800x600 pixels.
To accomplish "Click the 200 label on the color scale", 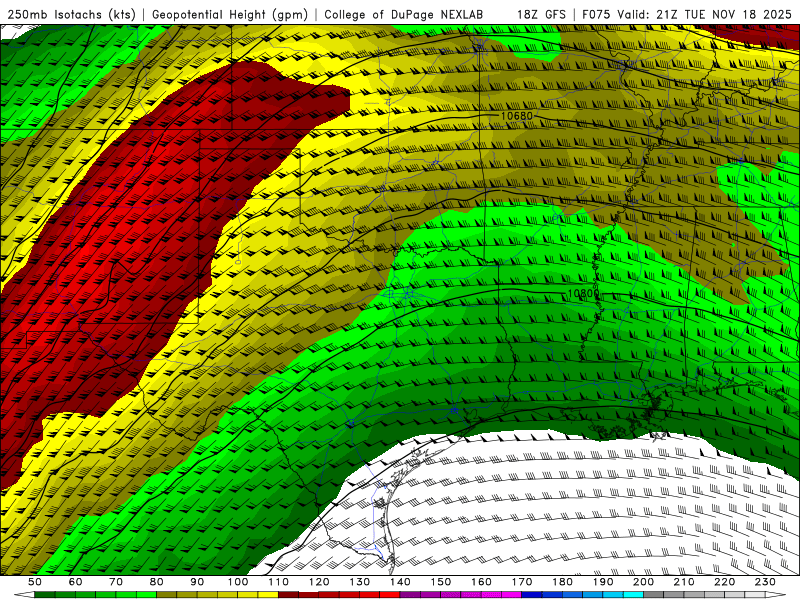I will coord(643,582).
